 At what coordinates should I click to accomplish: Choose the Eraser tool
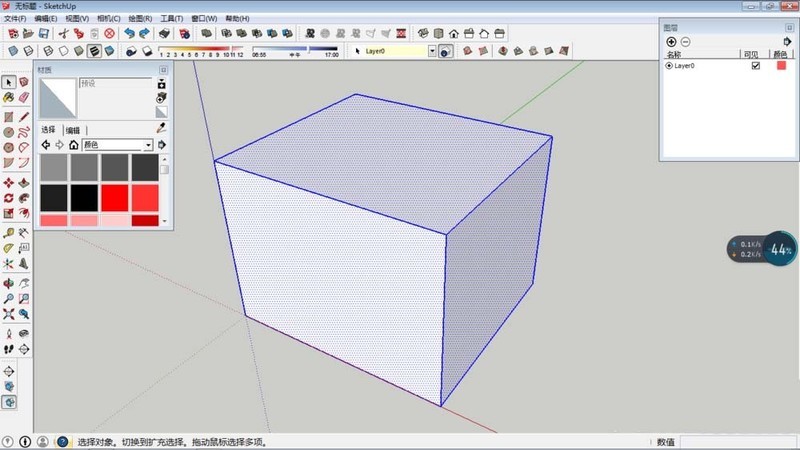click(x=23, y=98)
